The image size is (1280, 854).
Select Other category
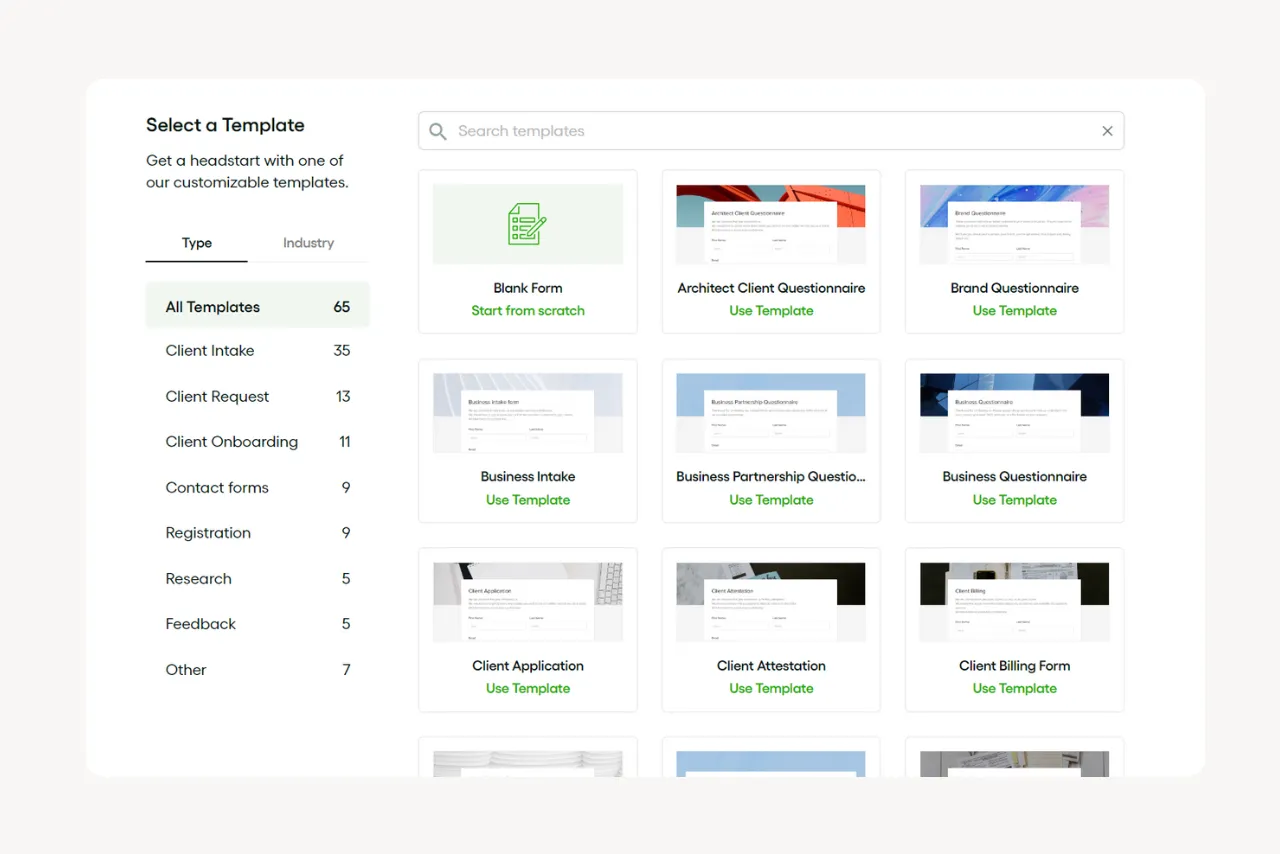(x=258, y=670)
